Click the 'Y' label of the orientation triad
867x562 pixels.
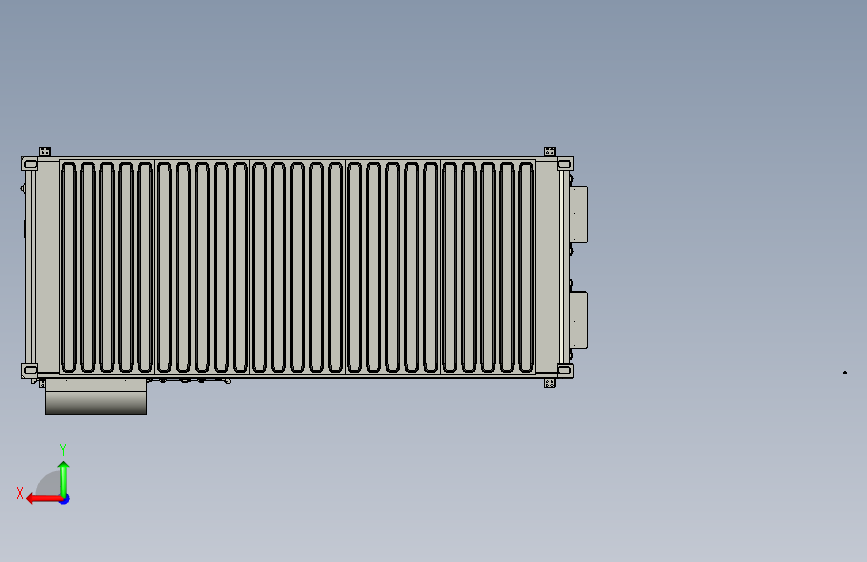[x=63, y=450]
